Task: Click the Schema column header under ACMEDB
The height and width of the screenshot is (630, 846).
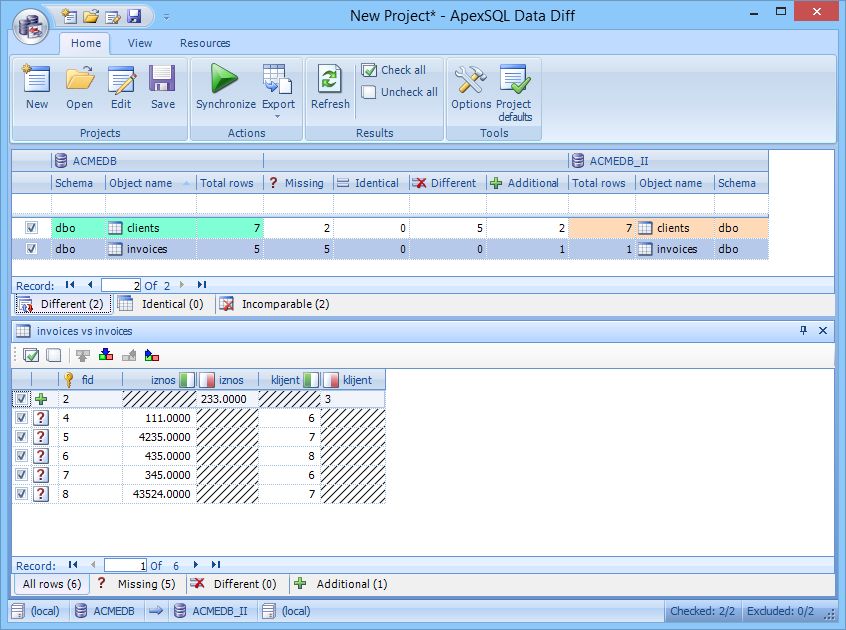Action: click(78, 183)
